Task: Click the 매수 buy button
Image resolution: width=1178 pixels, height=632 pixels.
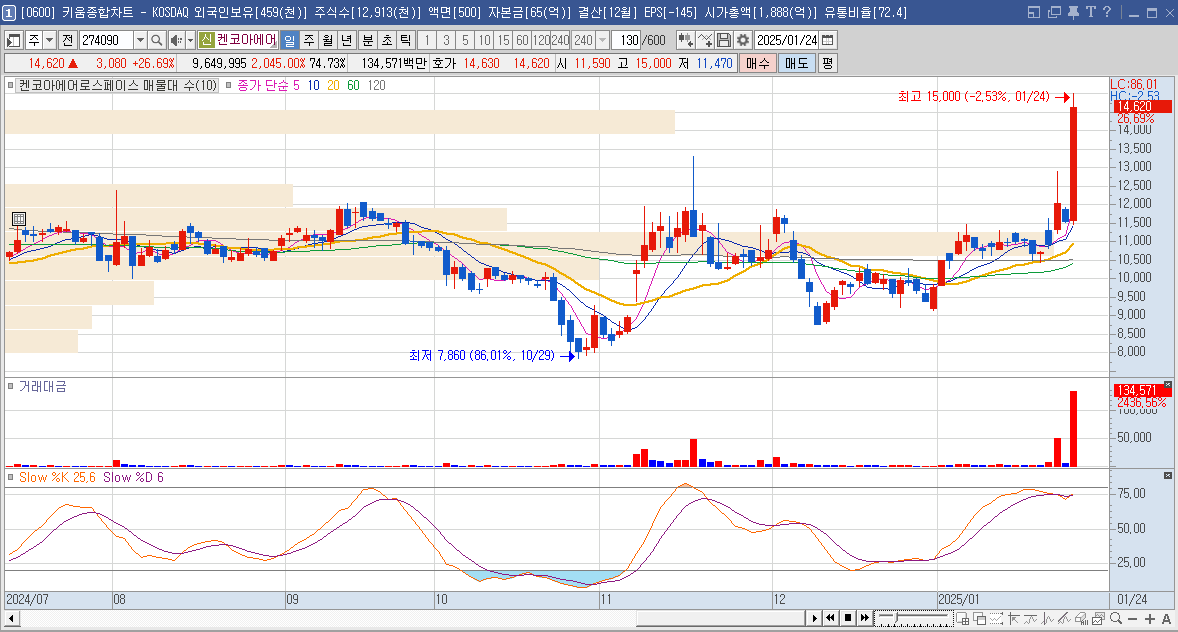Action: coord(757,63)
